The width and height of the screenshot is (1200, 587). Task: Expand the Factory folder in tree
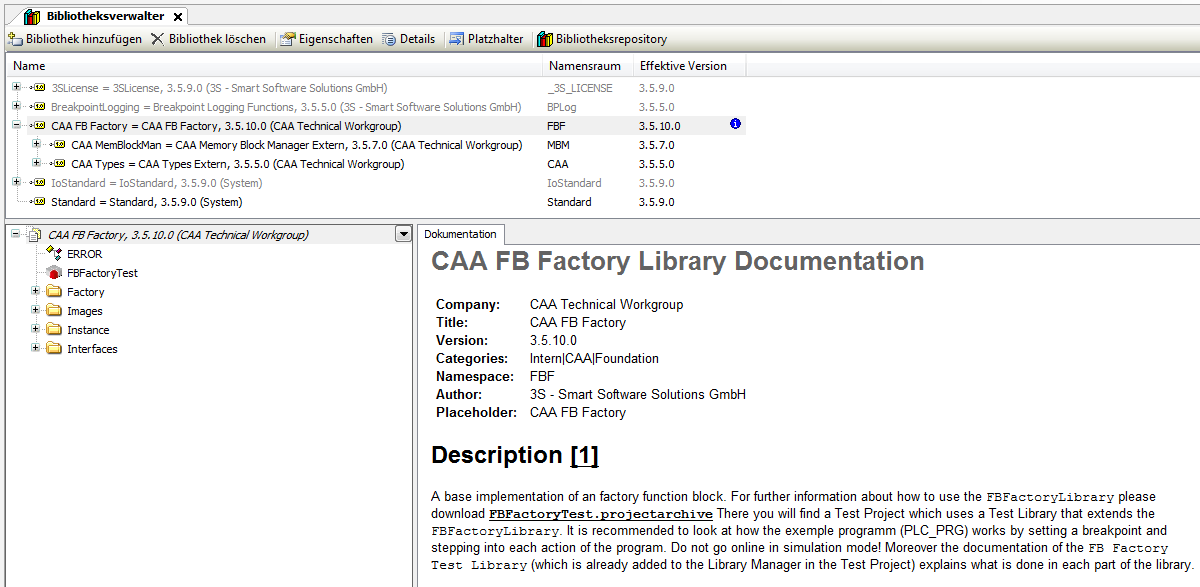37,292
